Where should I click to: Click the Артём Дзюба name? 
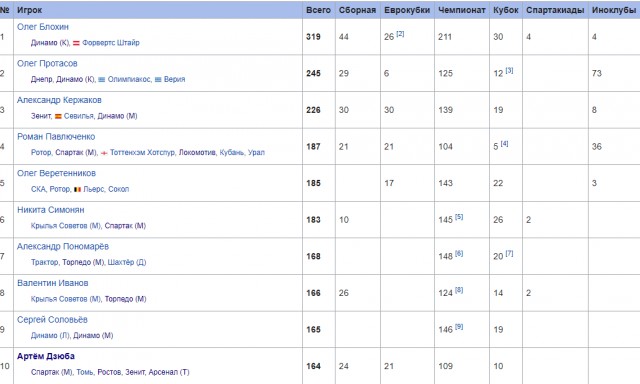[46, 356]
